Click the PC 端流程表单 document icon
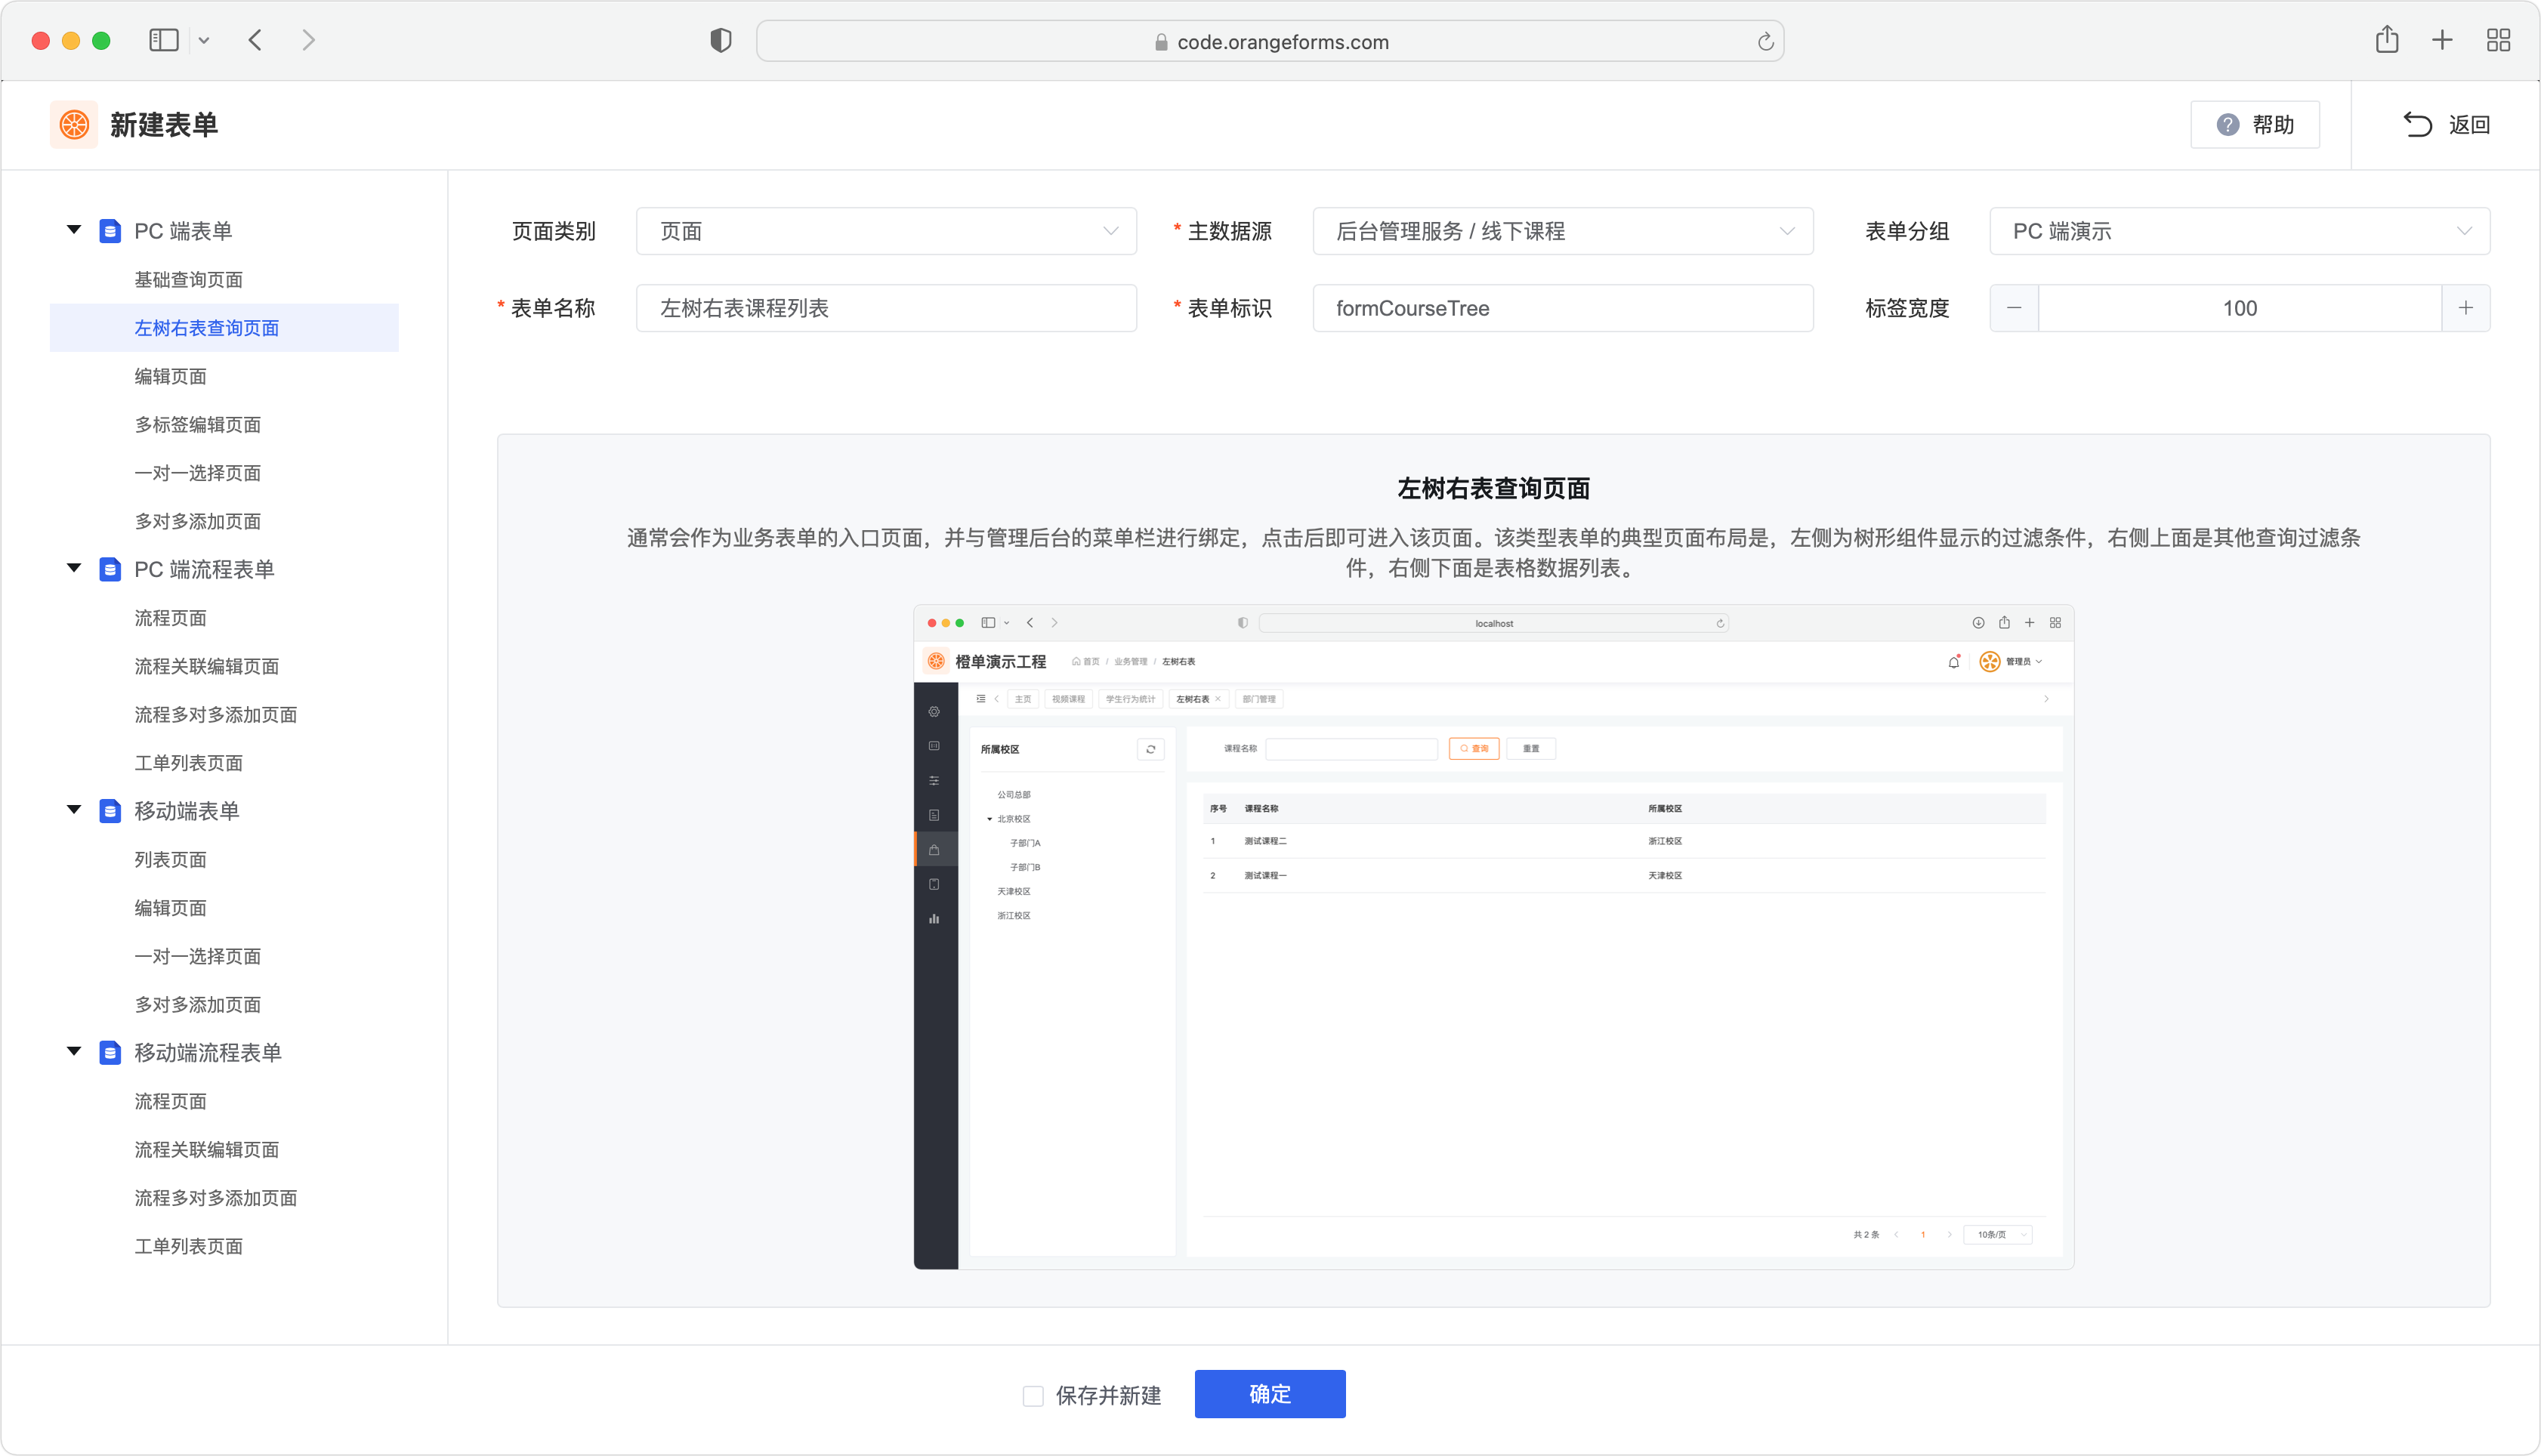 point(110,569)
